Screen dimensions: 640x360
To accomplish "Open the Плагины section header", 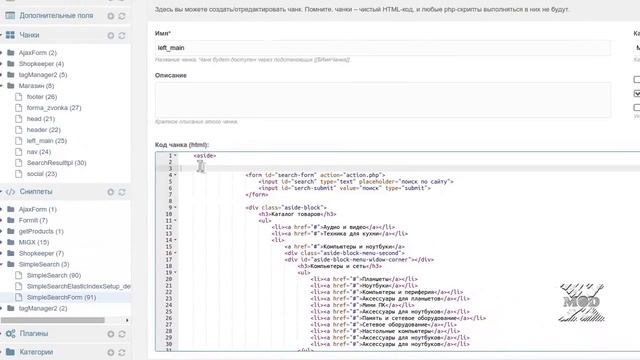I will click(34, 333).
